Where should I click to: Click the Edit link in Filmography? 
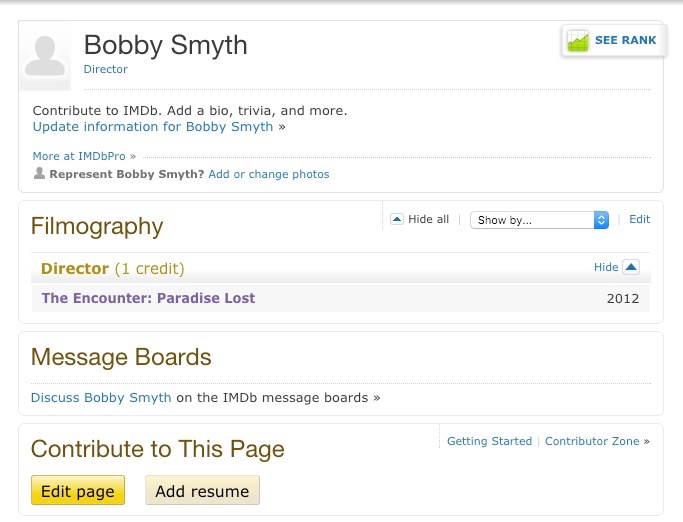tap(639, 219)
